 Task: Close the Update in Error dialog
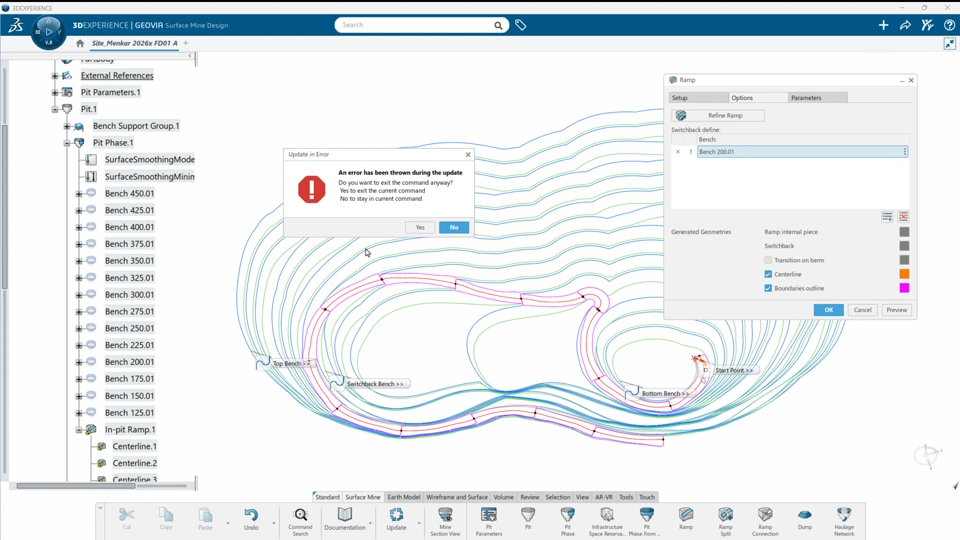pyautogui.click(x=468, y=154)
